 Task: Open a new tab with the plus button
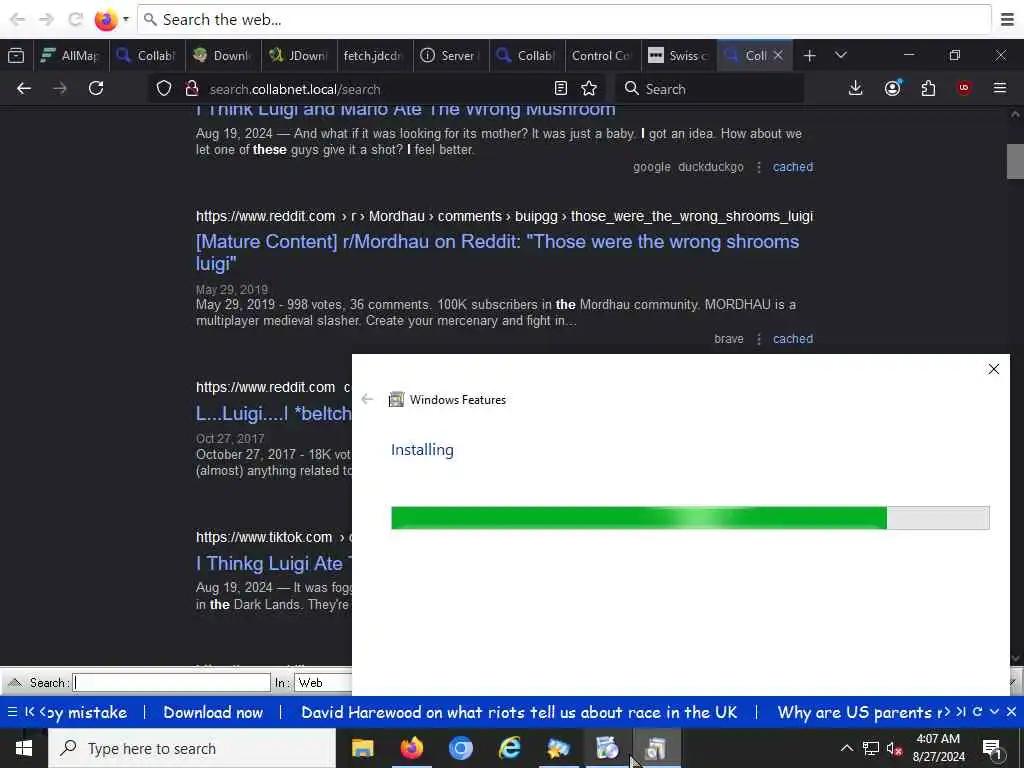809,56
